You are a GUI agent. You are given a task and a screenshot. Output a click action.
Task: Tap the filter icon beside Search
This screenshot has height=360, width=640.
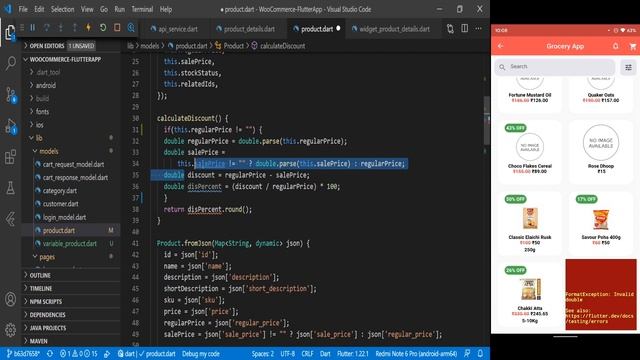(629, 67)
